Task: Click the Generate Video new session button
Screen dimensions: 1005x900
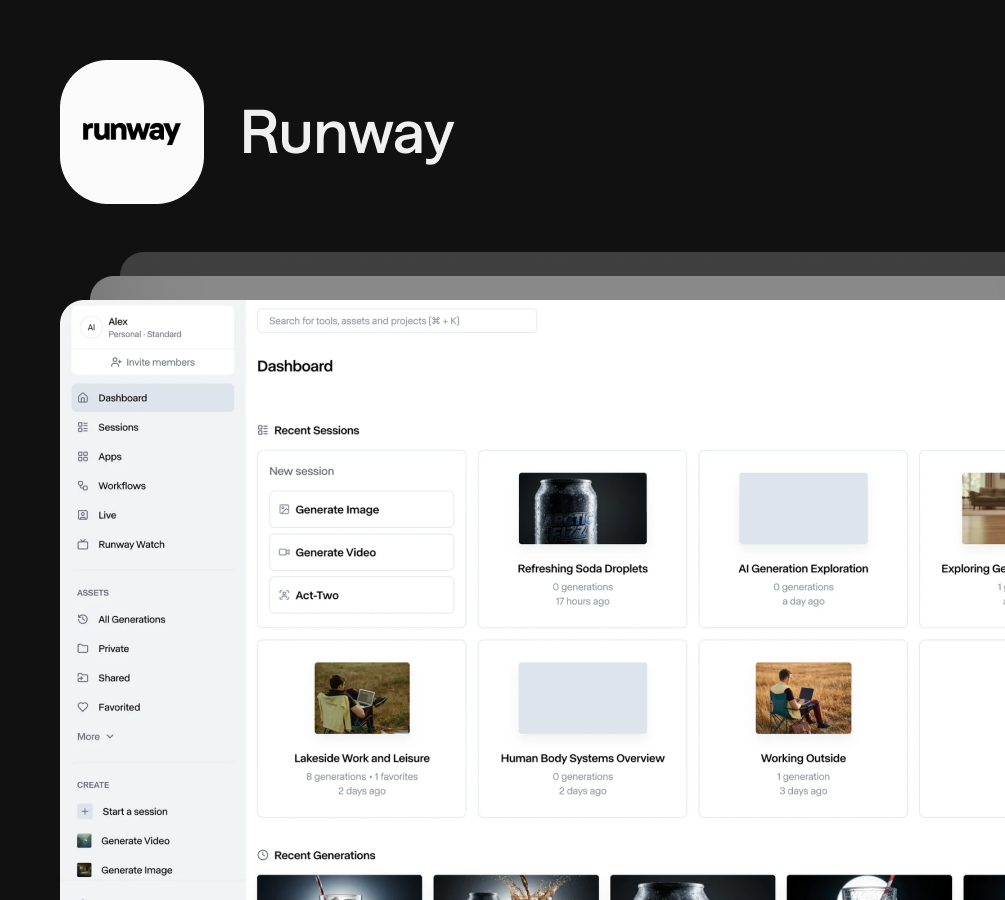Action: [361, 552]
